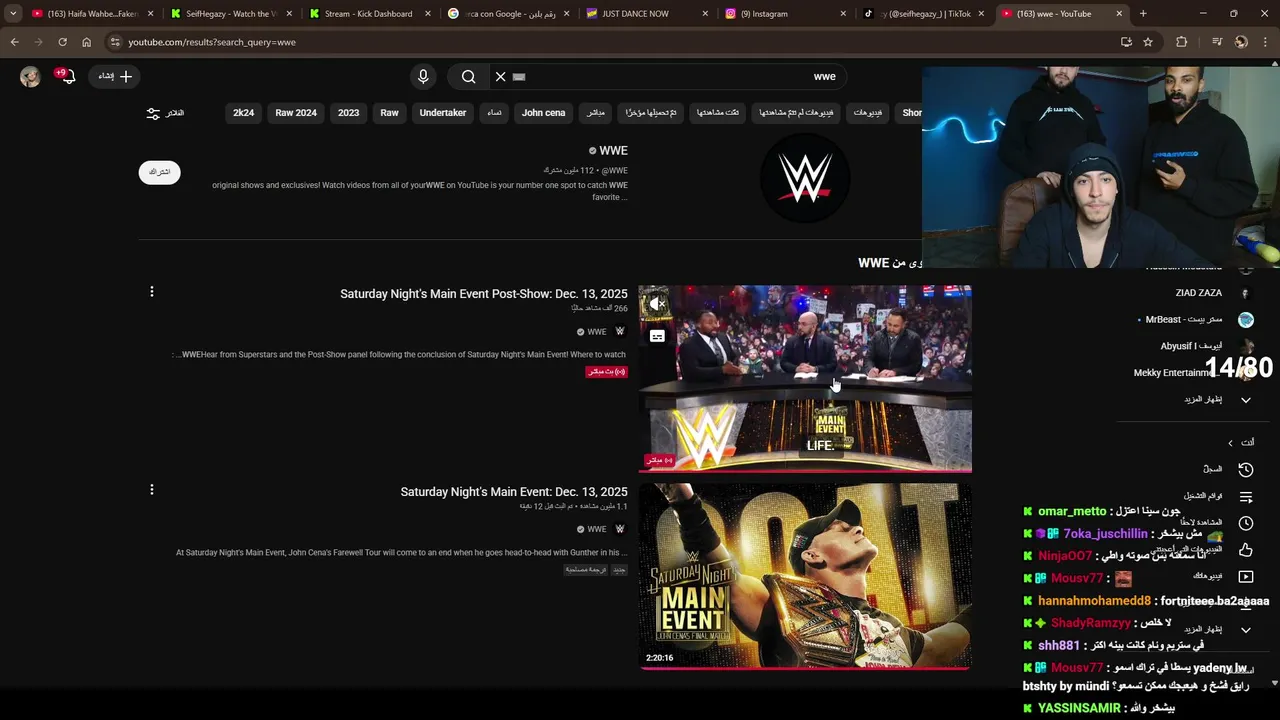Open options menu for the Post-Show video

click(x=152, y=292)
